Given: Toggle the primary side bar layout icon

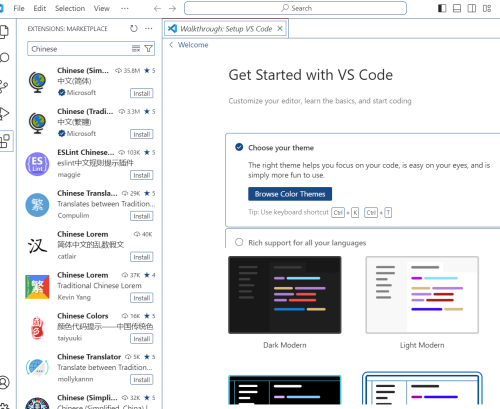Looking at the screenshot, I should [442, 8].
